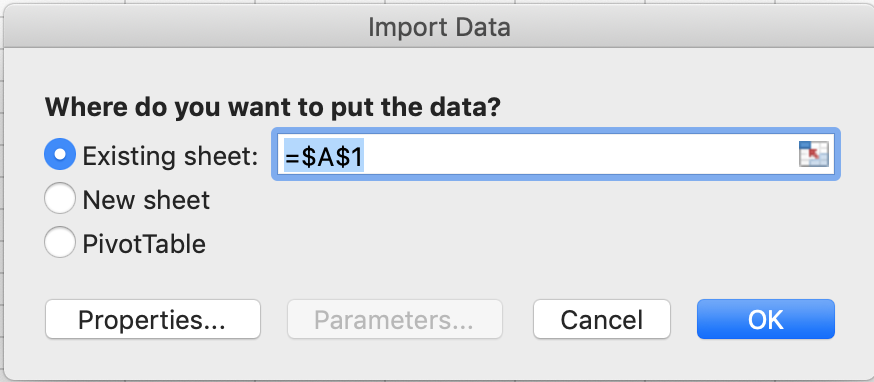Click the spreadsheet grid below the dialog
The image size is (874, 382).
pos(439,381)
